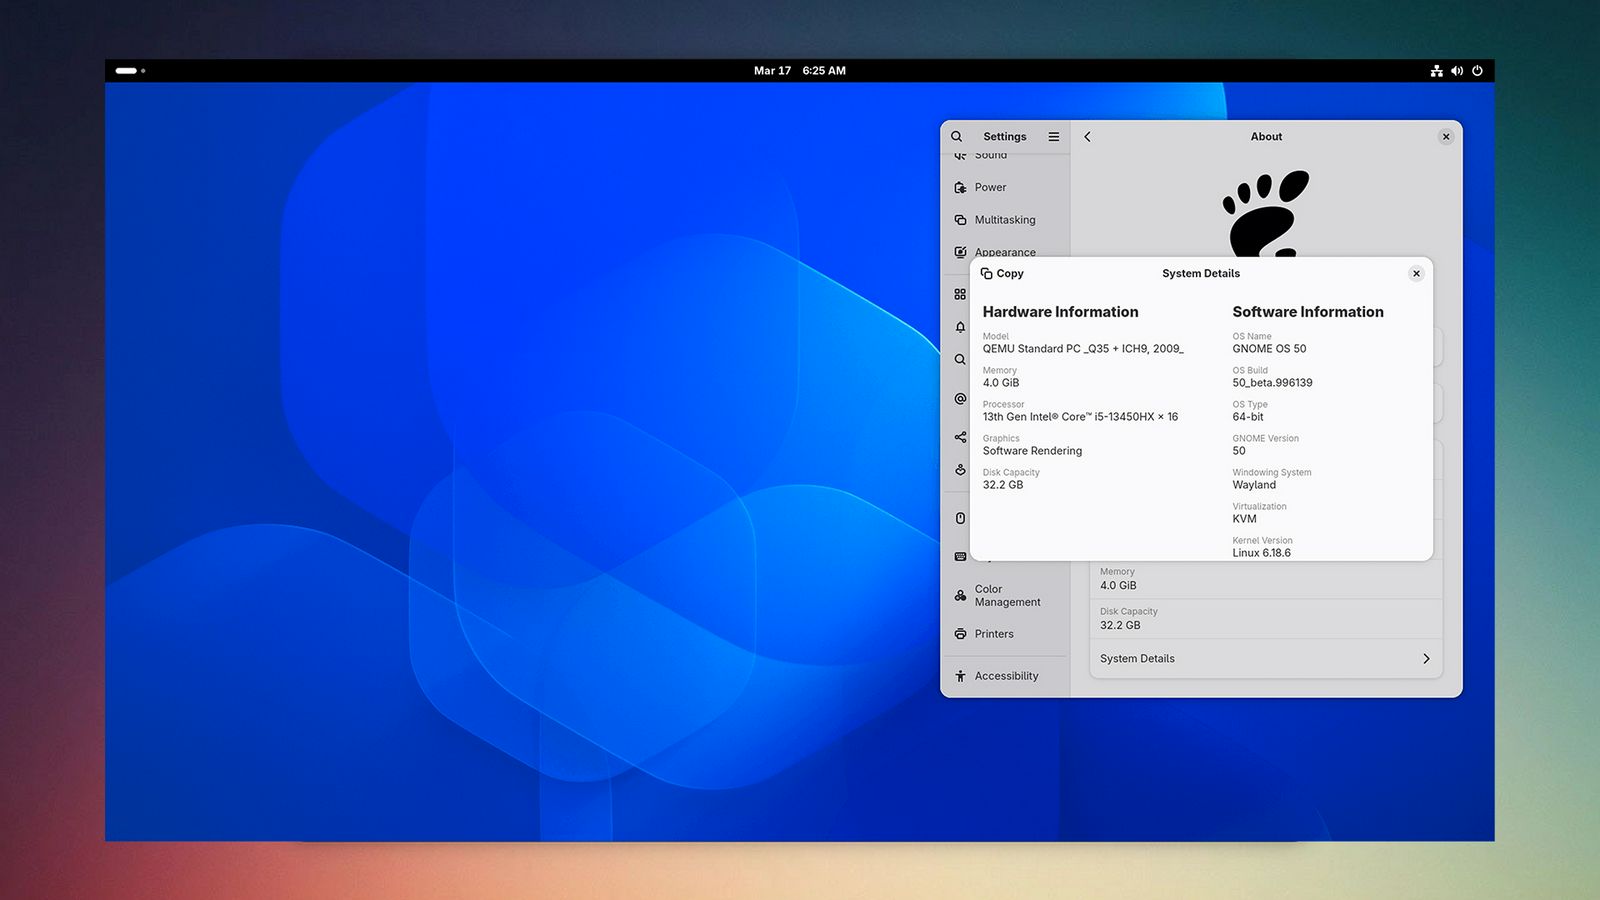Click the Sharing icon in sidebar
The image size is (1600, 900).
pyautogui.click(x=960, y=437)
